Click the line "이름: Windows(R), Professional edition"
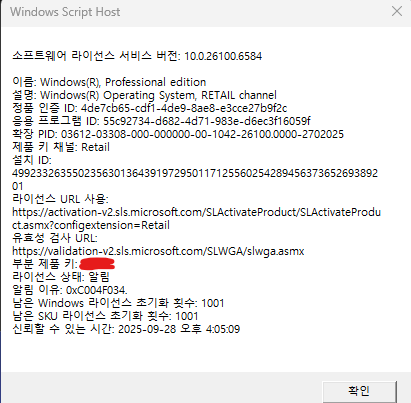411x403 pixels. coord(109,82)
